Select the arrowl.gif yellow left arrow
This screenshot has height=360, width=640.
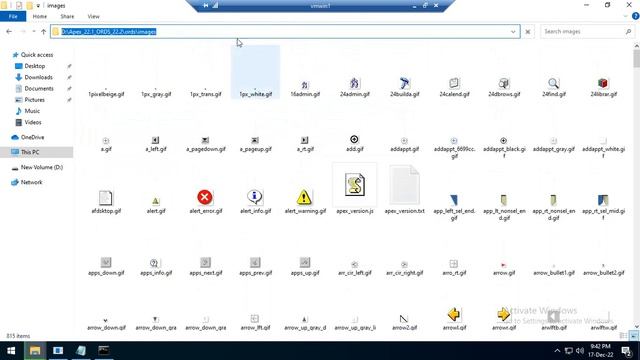click(454, 314)
